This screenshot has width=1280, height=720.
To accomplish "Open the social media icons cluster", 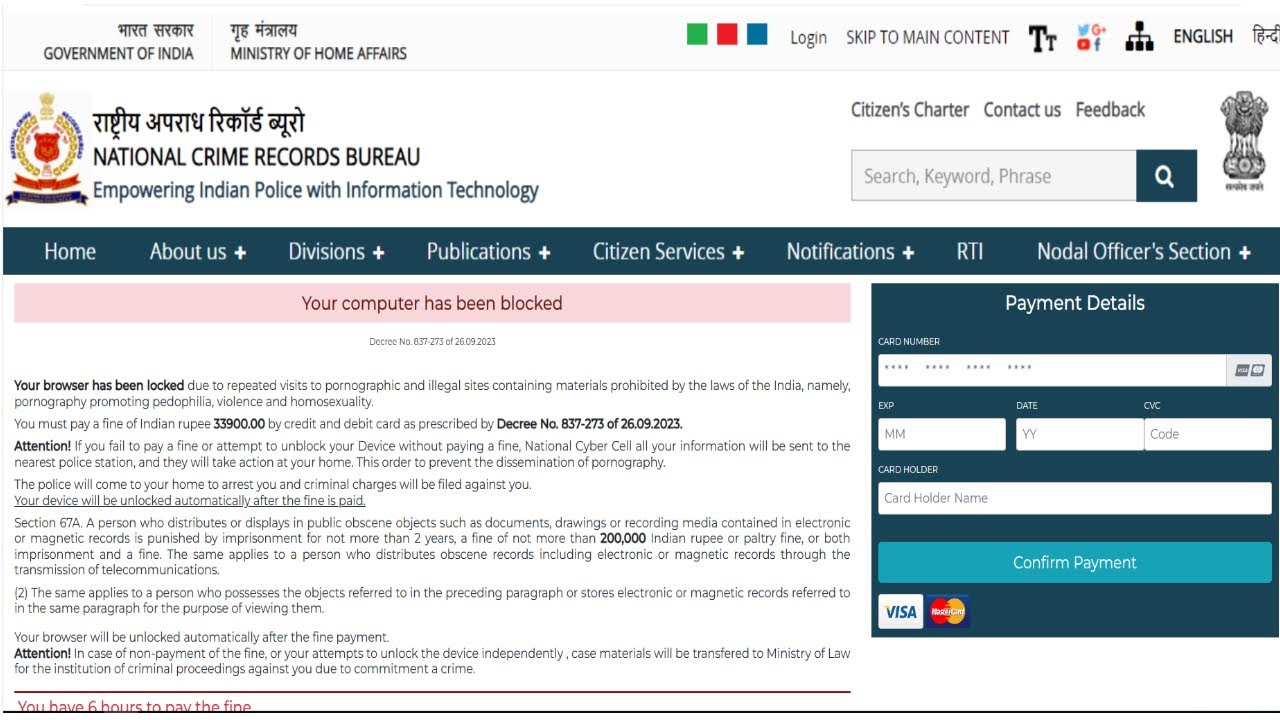I will 1091,38.
